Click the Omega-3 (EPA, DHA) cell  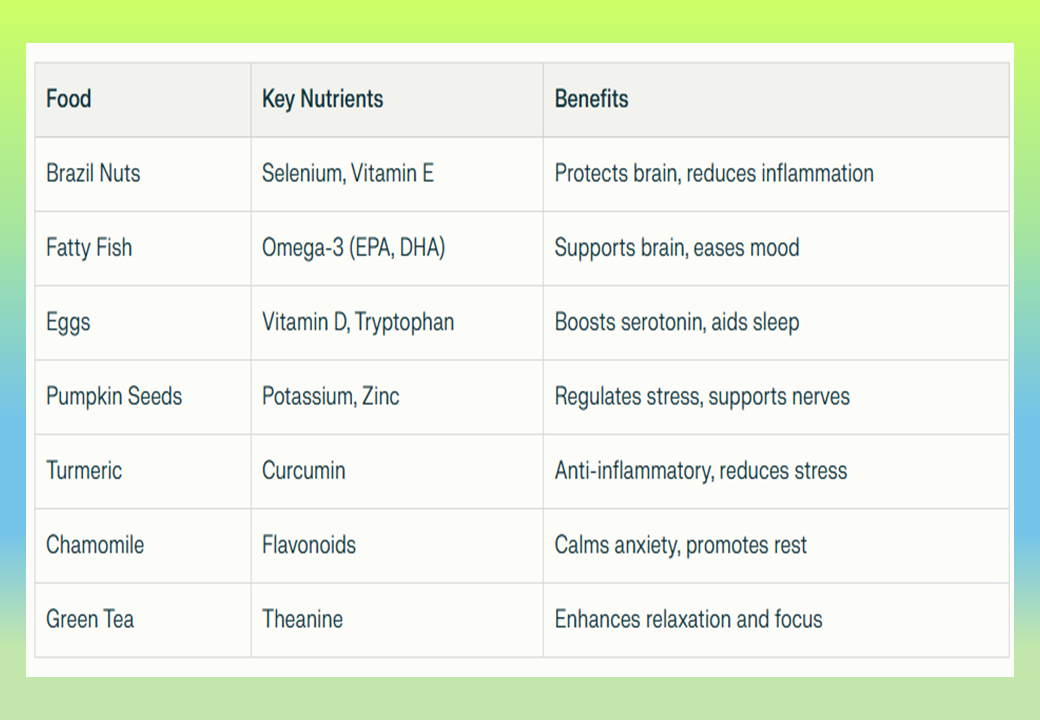click(353, 247)
